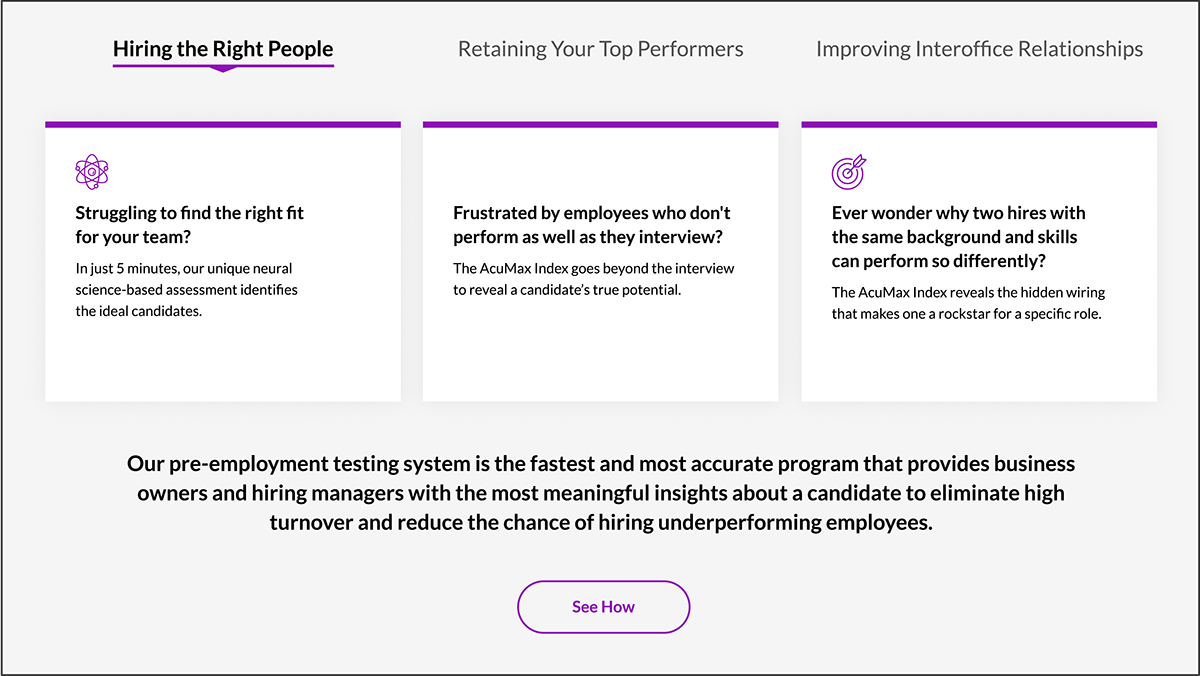Click the 'AcuMax Index goes beyond the interview' text

(594, 279)
